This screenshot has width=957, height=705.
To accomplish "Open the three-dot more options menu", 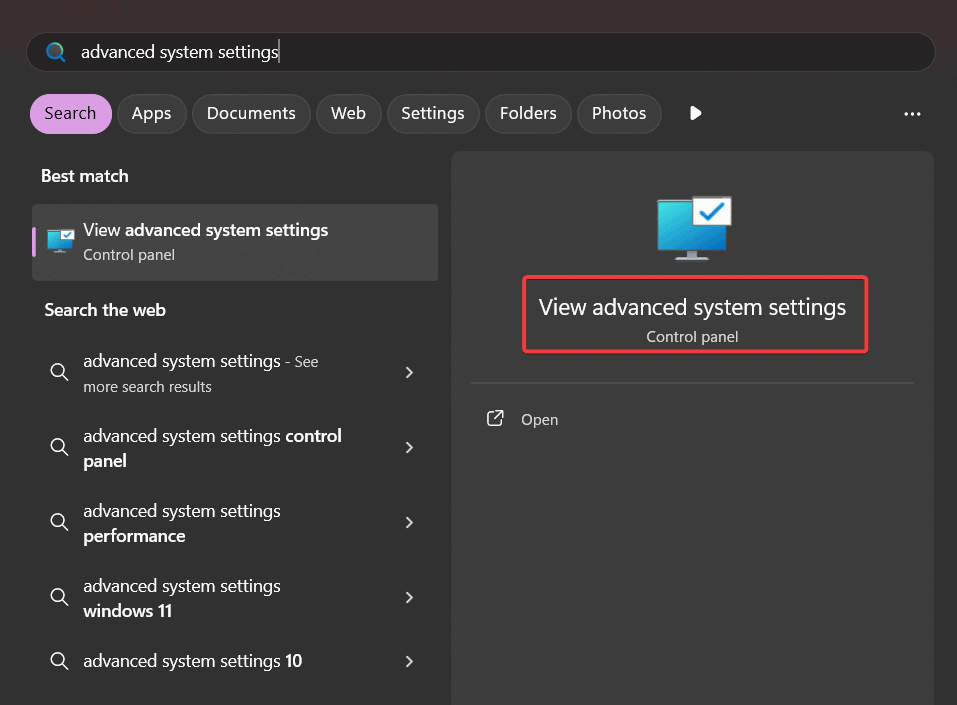I will coord(912,114).
